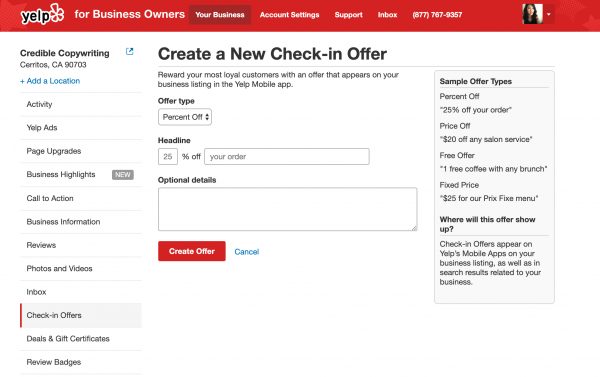Open Inbox in the top navigation
The image size is (600, 377).
(x=387, y=15)
